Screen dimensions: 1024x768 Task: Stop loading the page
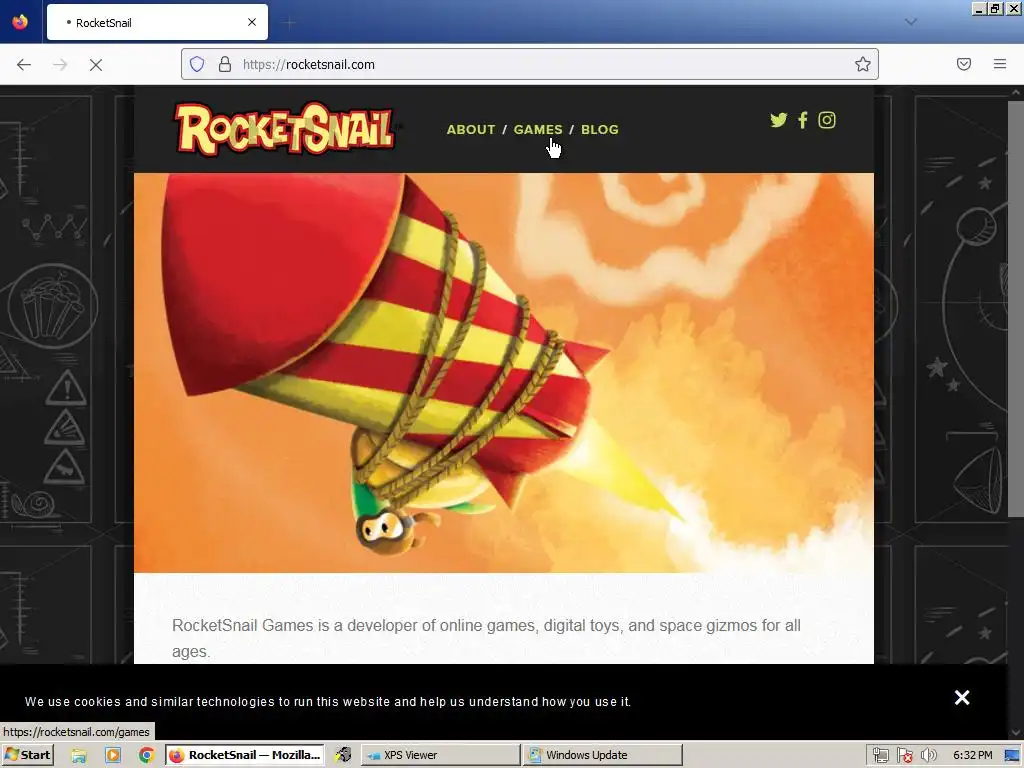tap(96, 64)
